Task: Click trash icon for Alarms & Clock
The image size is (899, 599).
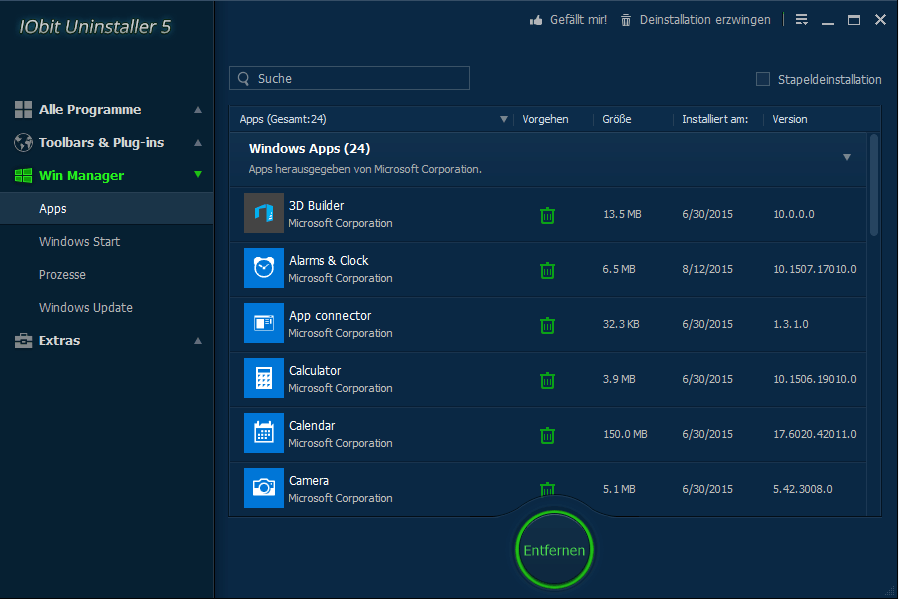Action: (x=548, y=270)
